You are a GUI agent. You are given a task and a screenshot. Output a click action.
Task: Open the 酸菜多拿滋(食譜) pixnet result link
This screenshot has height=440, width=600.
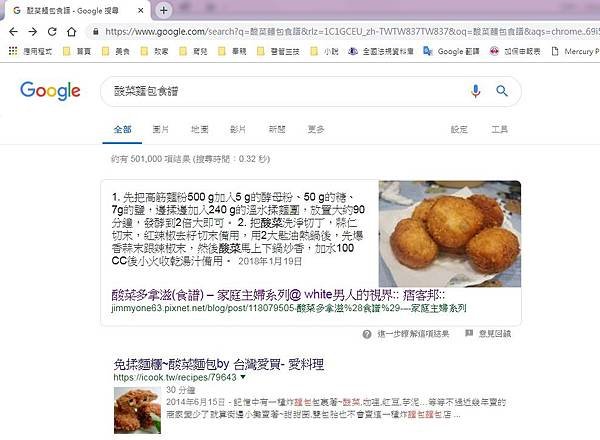point(278,295)
